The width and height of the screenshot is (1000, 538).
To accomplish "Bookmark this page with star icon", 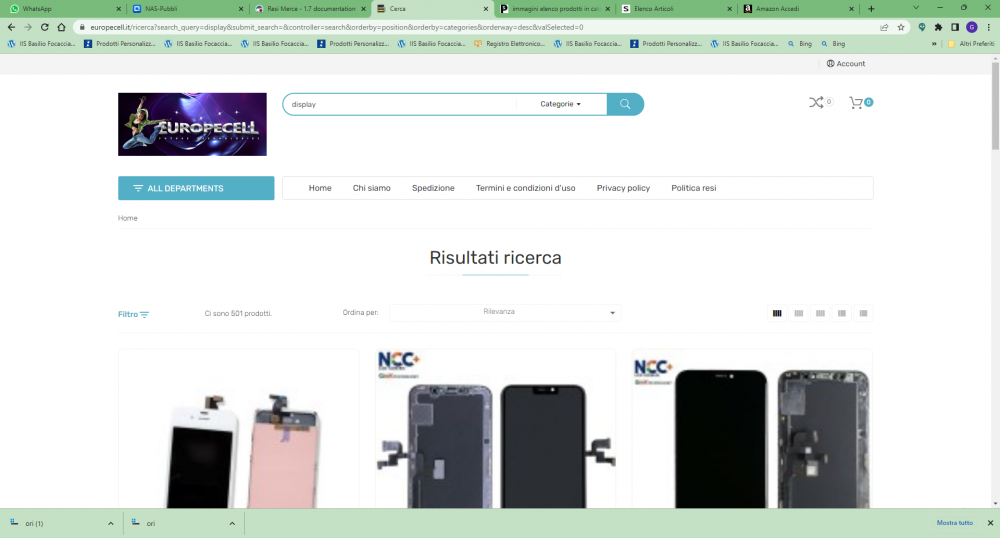I will click(901, 27).
